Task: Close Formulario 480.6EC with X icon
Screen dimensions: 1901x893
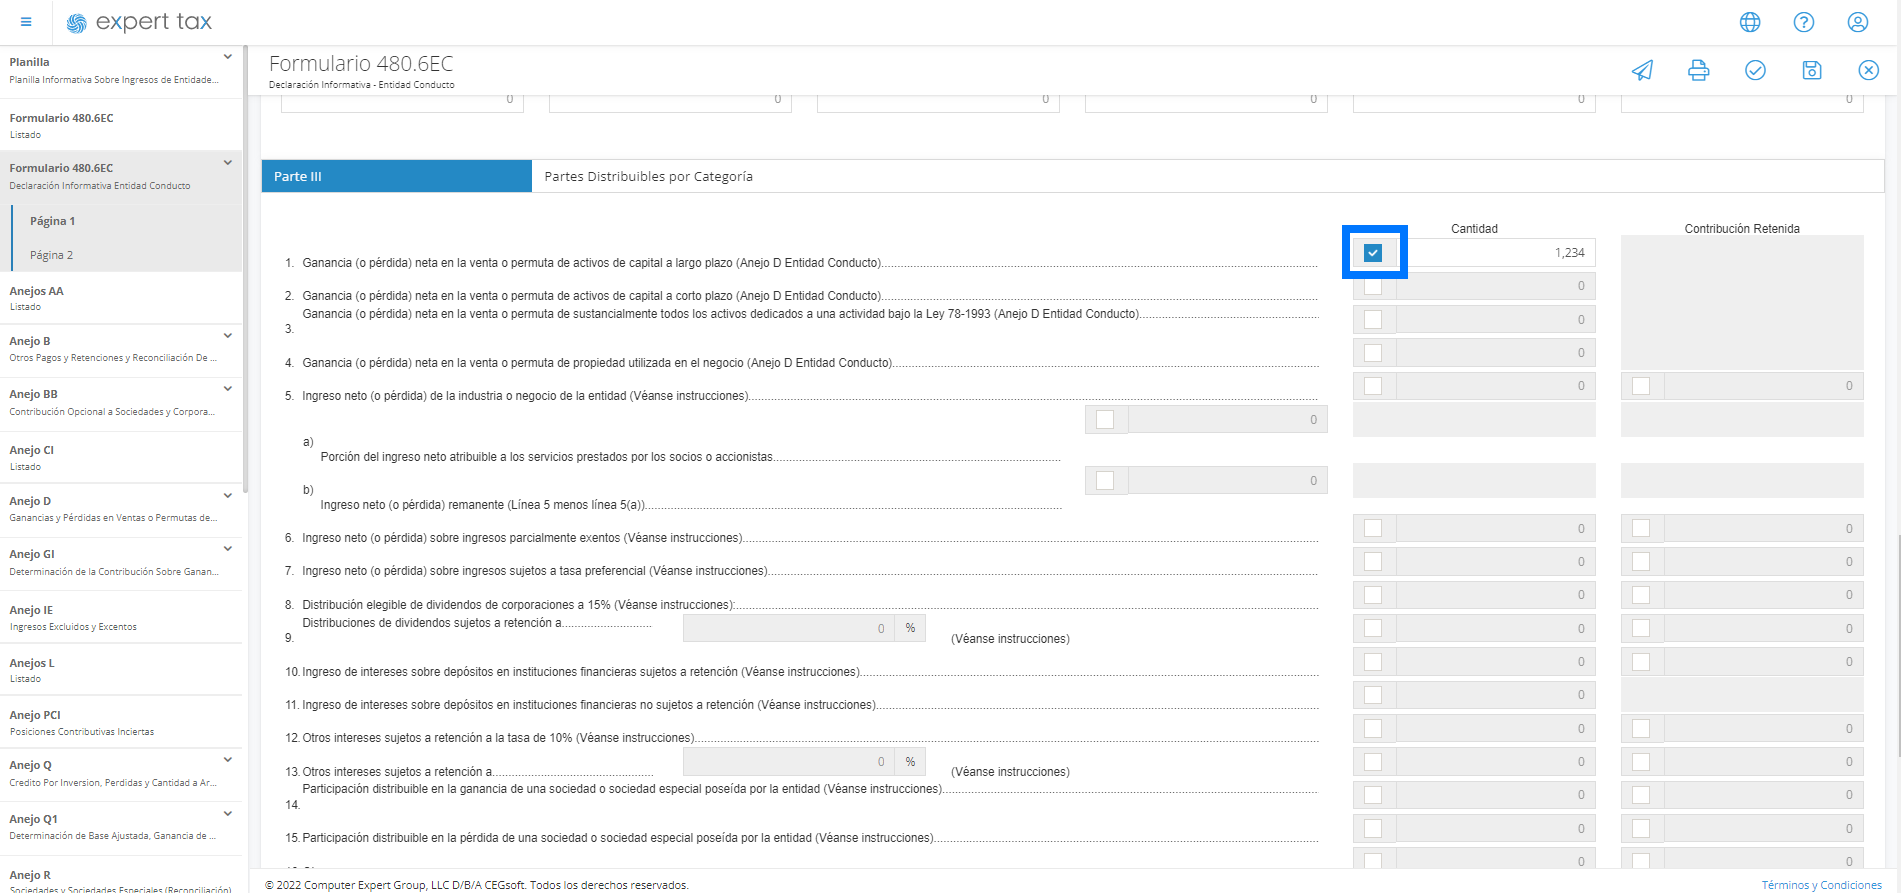Action: pyautogui.click(x=1868, y=70)
